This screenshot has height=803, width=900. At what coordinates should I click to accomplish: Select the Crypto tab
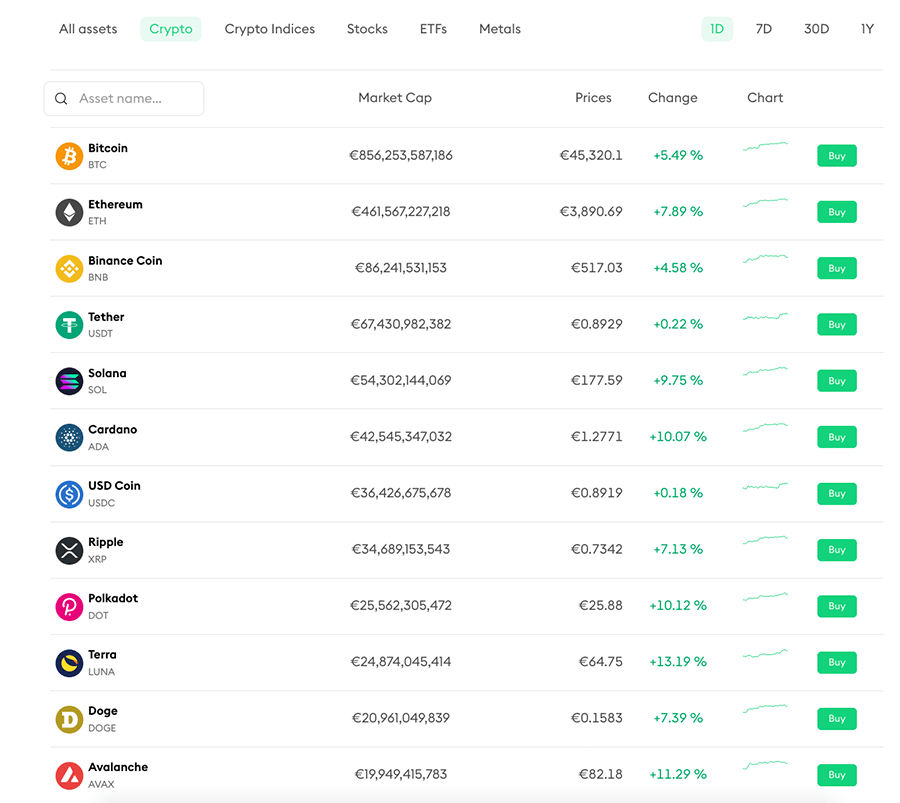coord(170,29)
